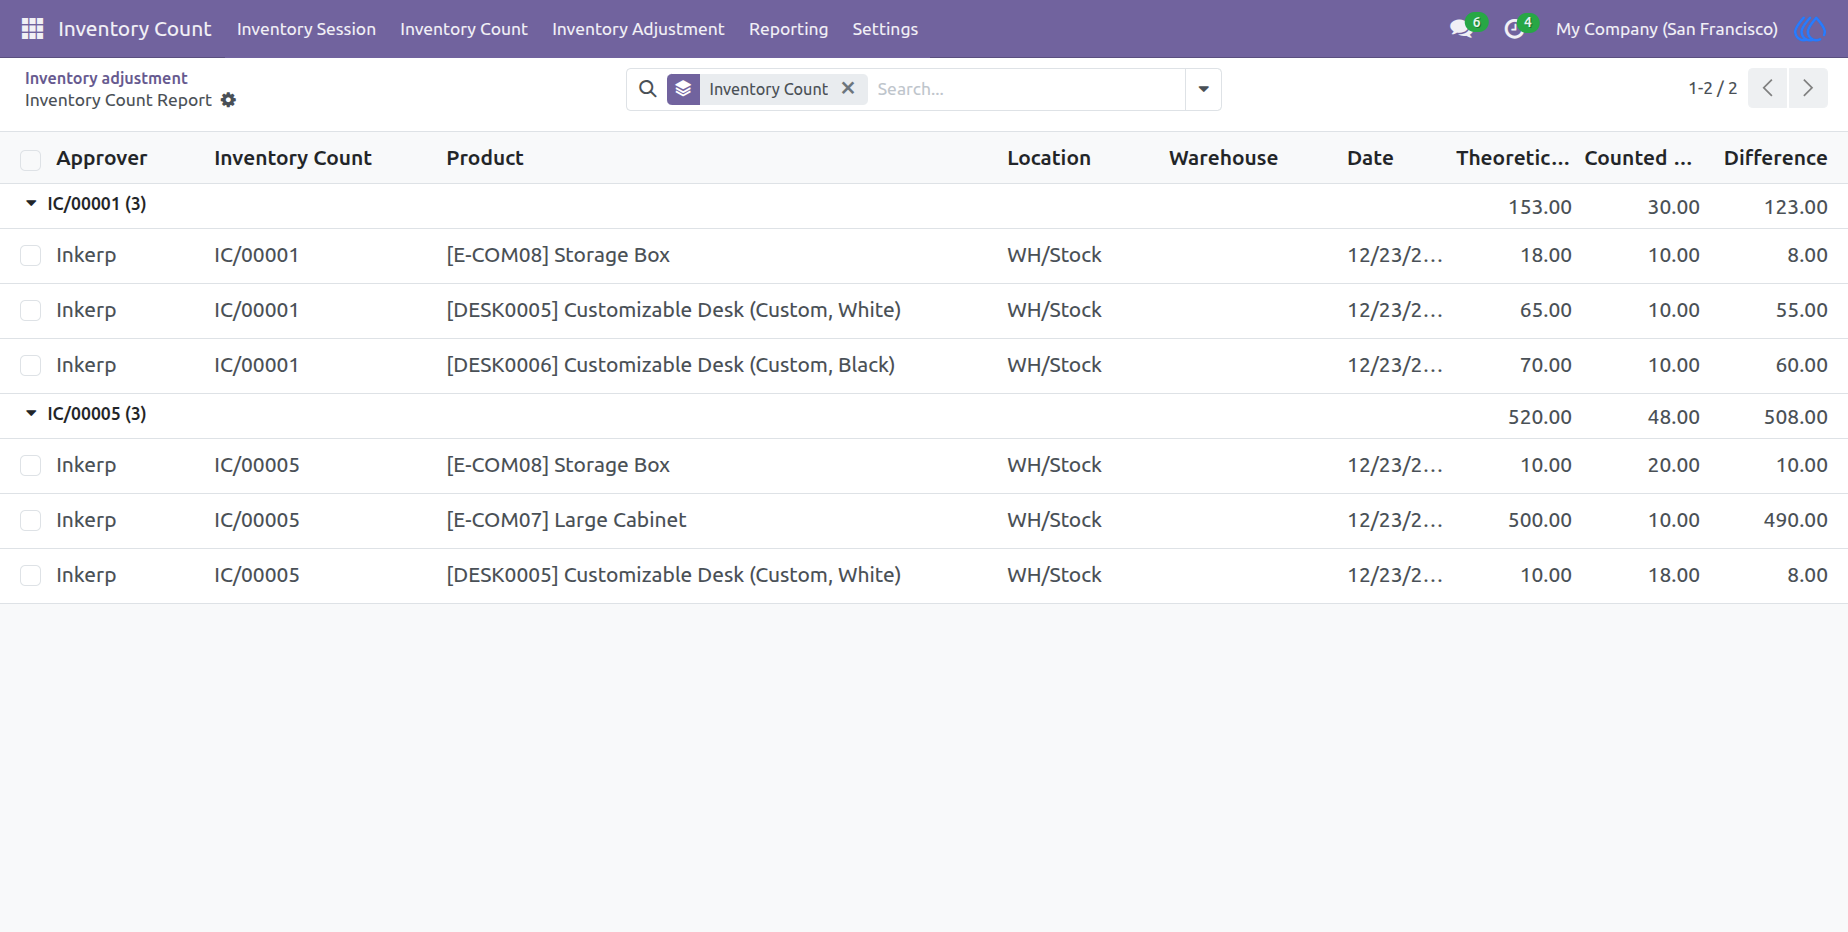Screen dimensions: 1848x932
Task: Check the Customizable Desk (Custom, Black) row
Action: 31,365
